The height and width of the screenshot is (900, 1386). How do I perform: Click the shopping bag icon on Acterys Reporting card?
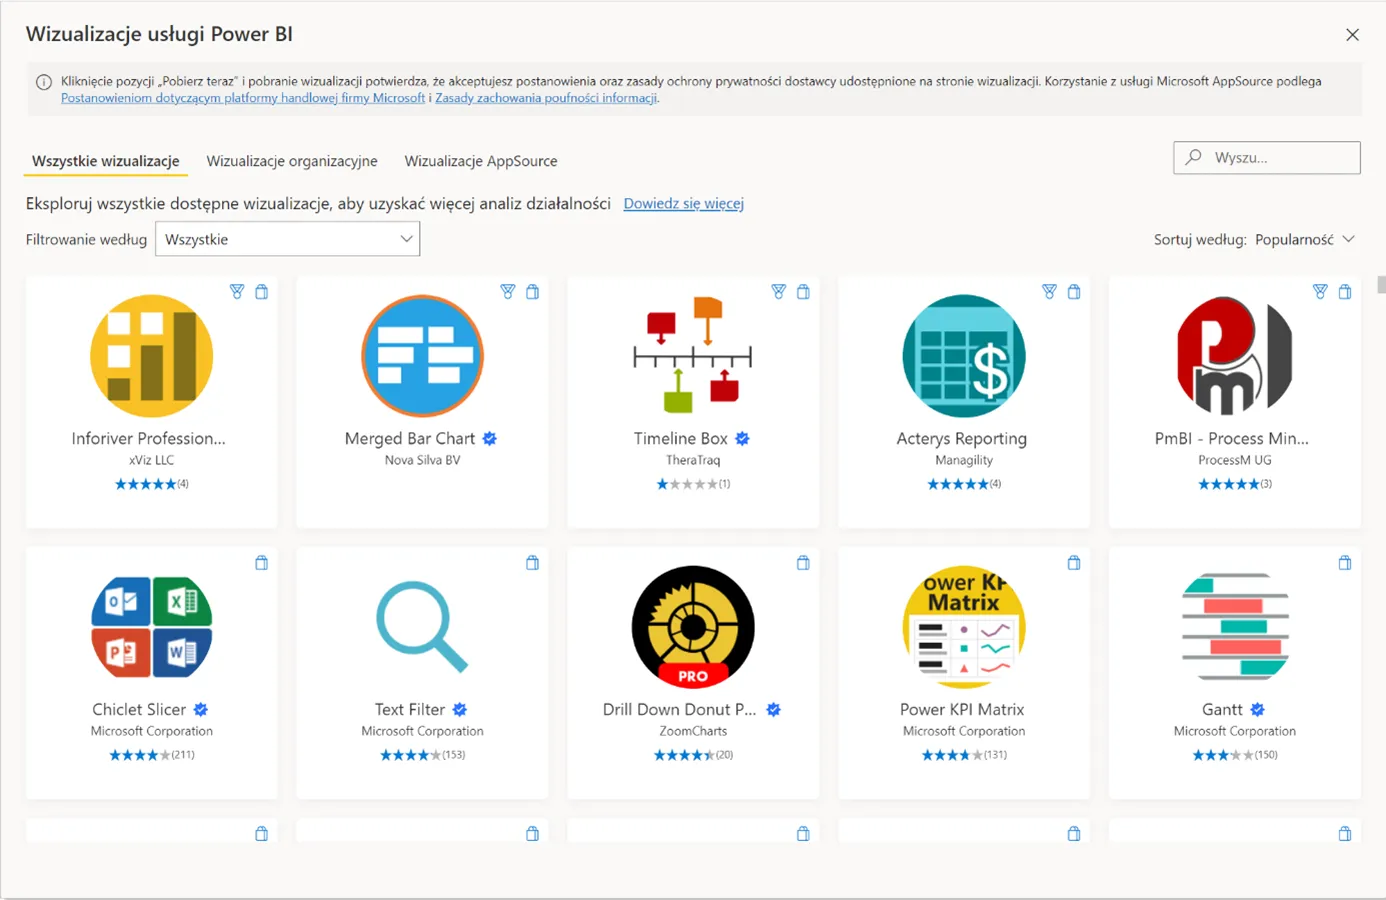pyautogui.click(x=1074, y=292)
